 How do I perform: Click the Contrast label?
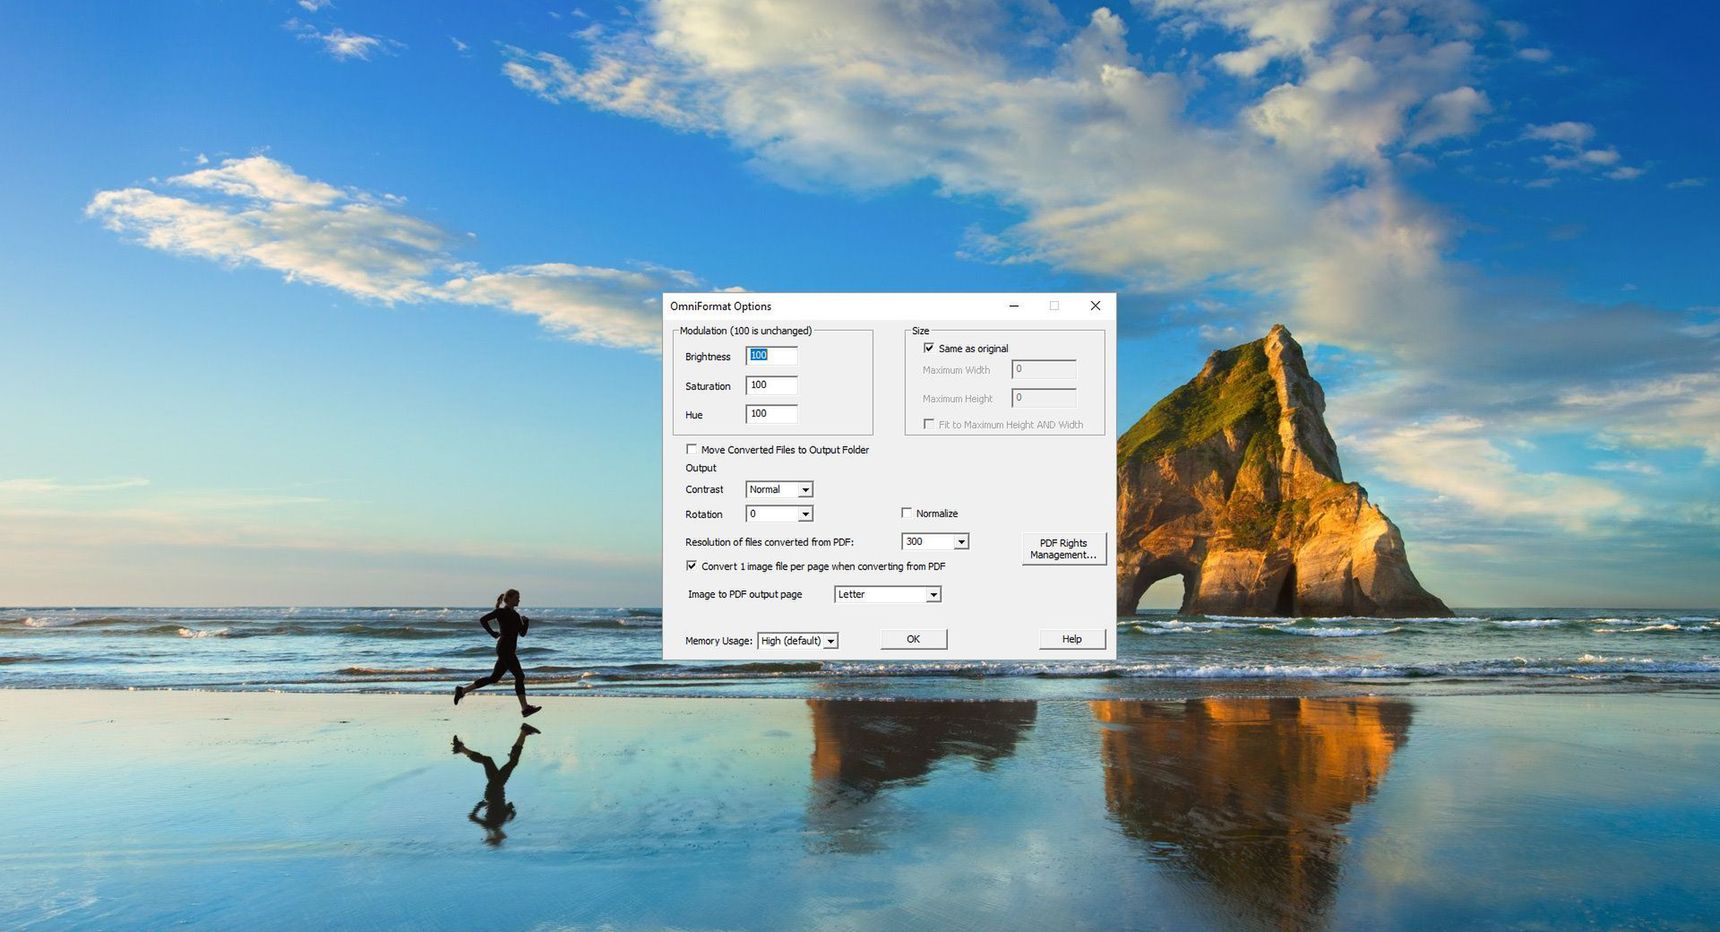click(x=704, y=490)
